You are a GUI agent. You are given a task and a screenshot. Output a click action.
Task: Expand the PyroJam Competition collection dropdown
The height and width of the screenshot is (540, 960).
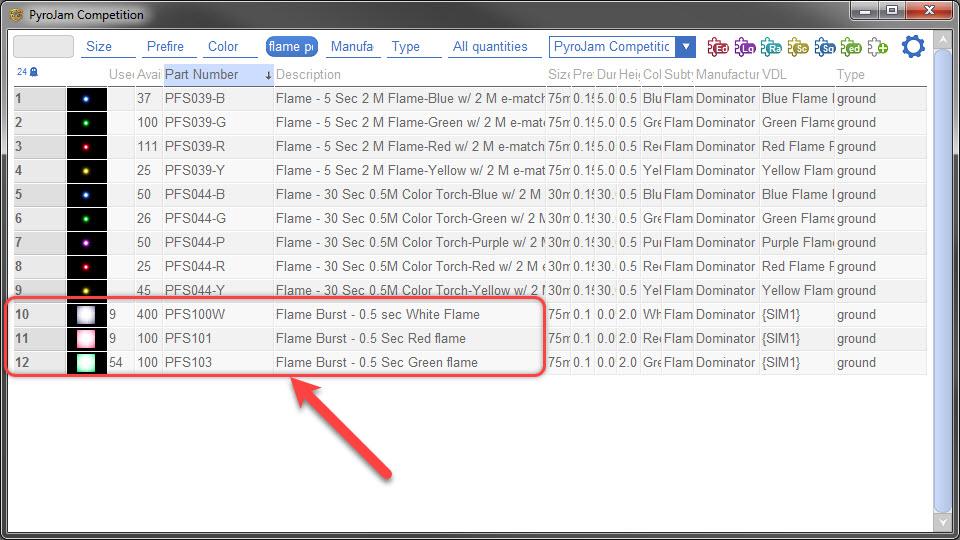[x=685, y=47]
